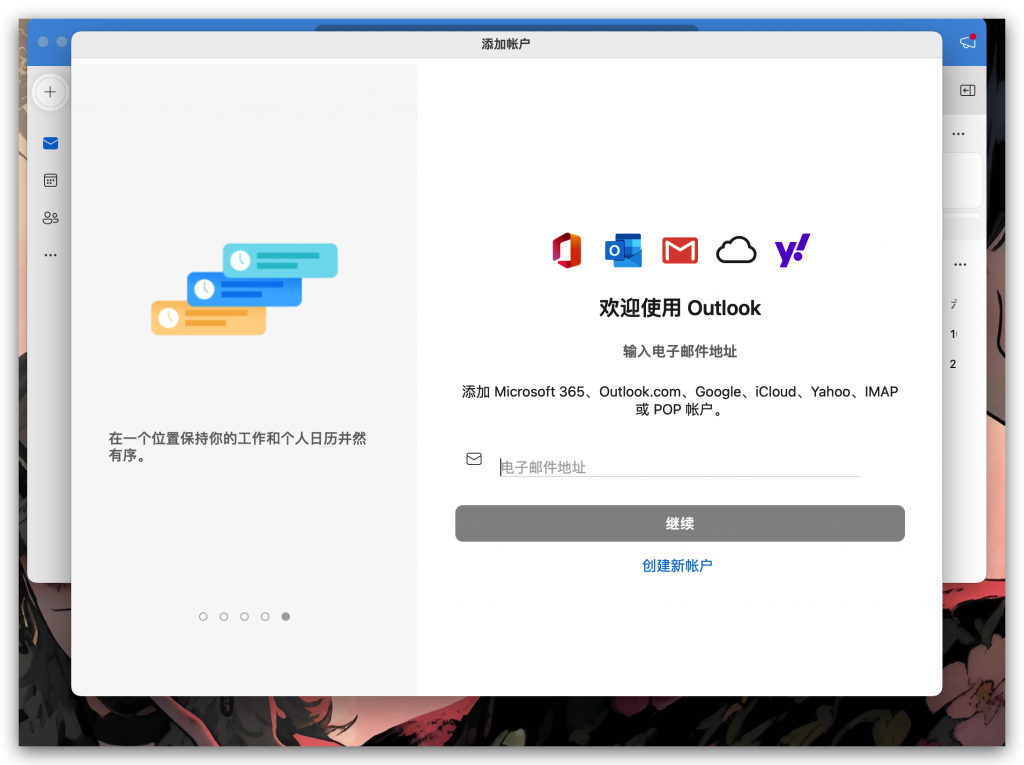Click the iCloud cloud icon

736,250
